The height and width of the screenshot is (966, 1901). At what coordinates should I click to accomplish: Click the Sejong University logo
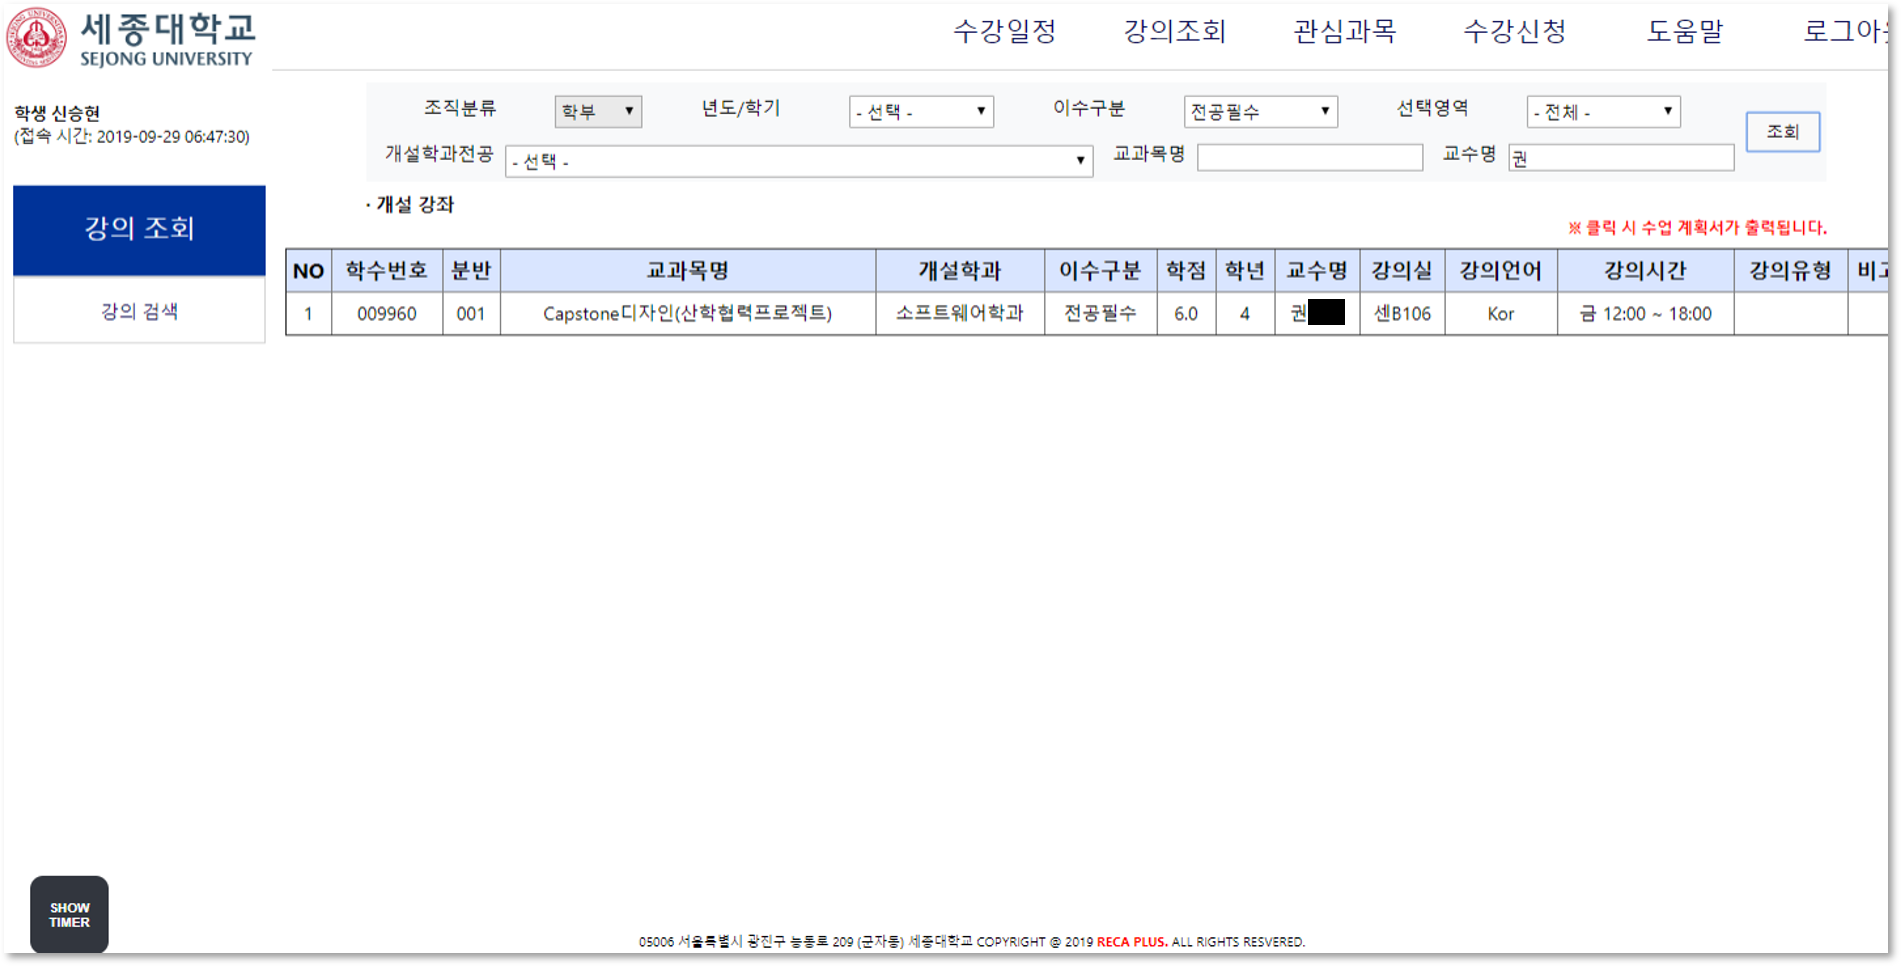tap(130, 38)
